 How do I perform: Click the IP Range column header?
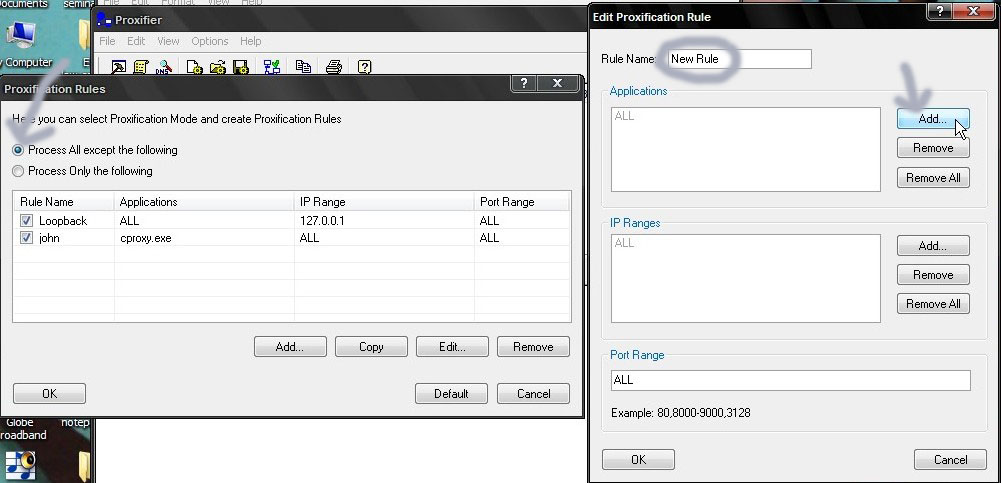coord(384,202)
